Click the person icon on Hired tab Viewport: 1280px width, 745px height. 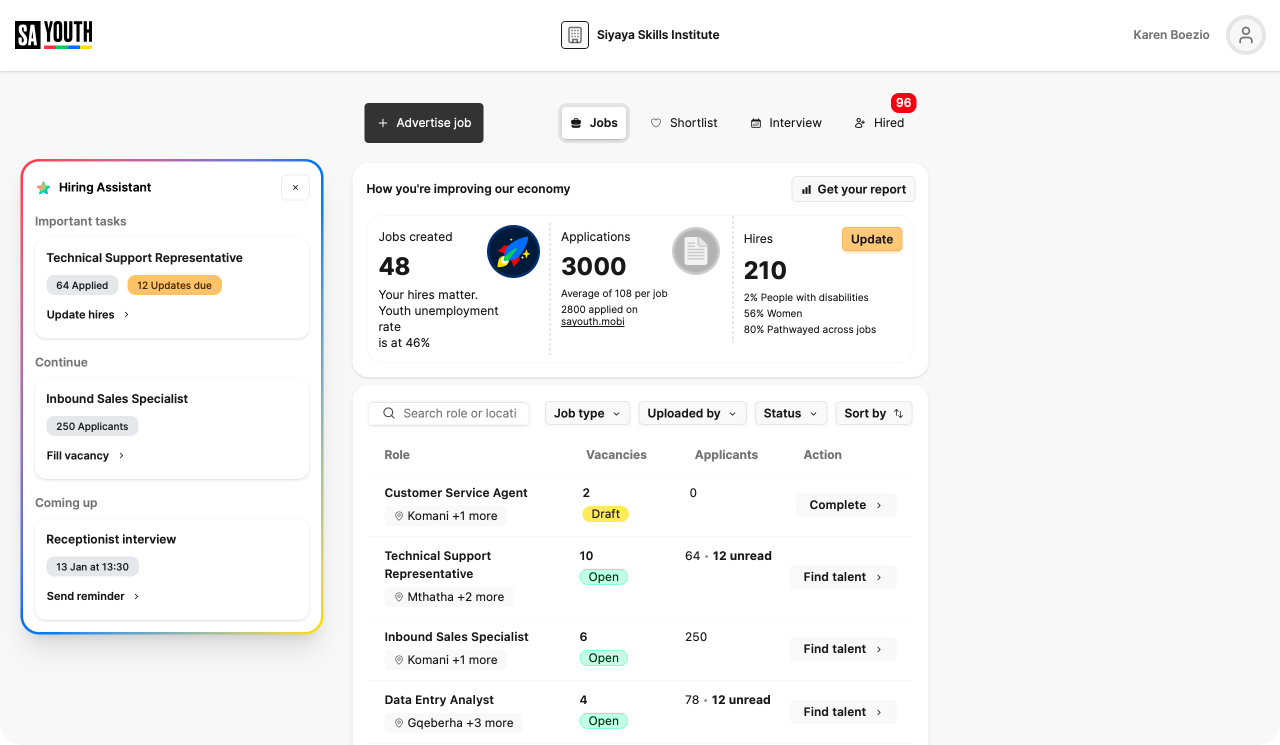tap(860, 123)
